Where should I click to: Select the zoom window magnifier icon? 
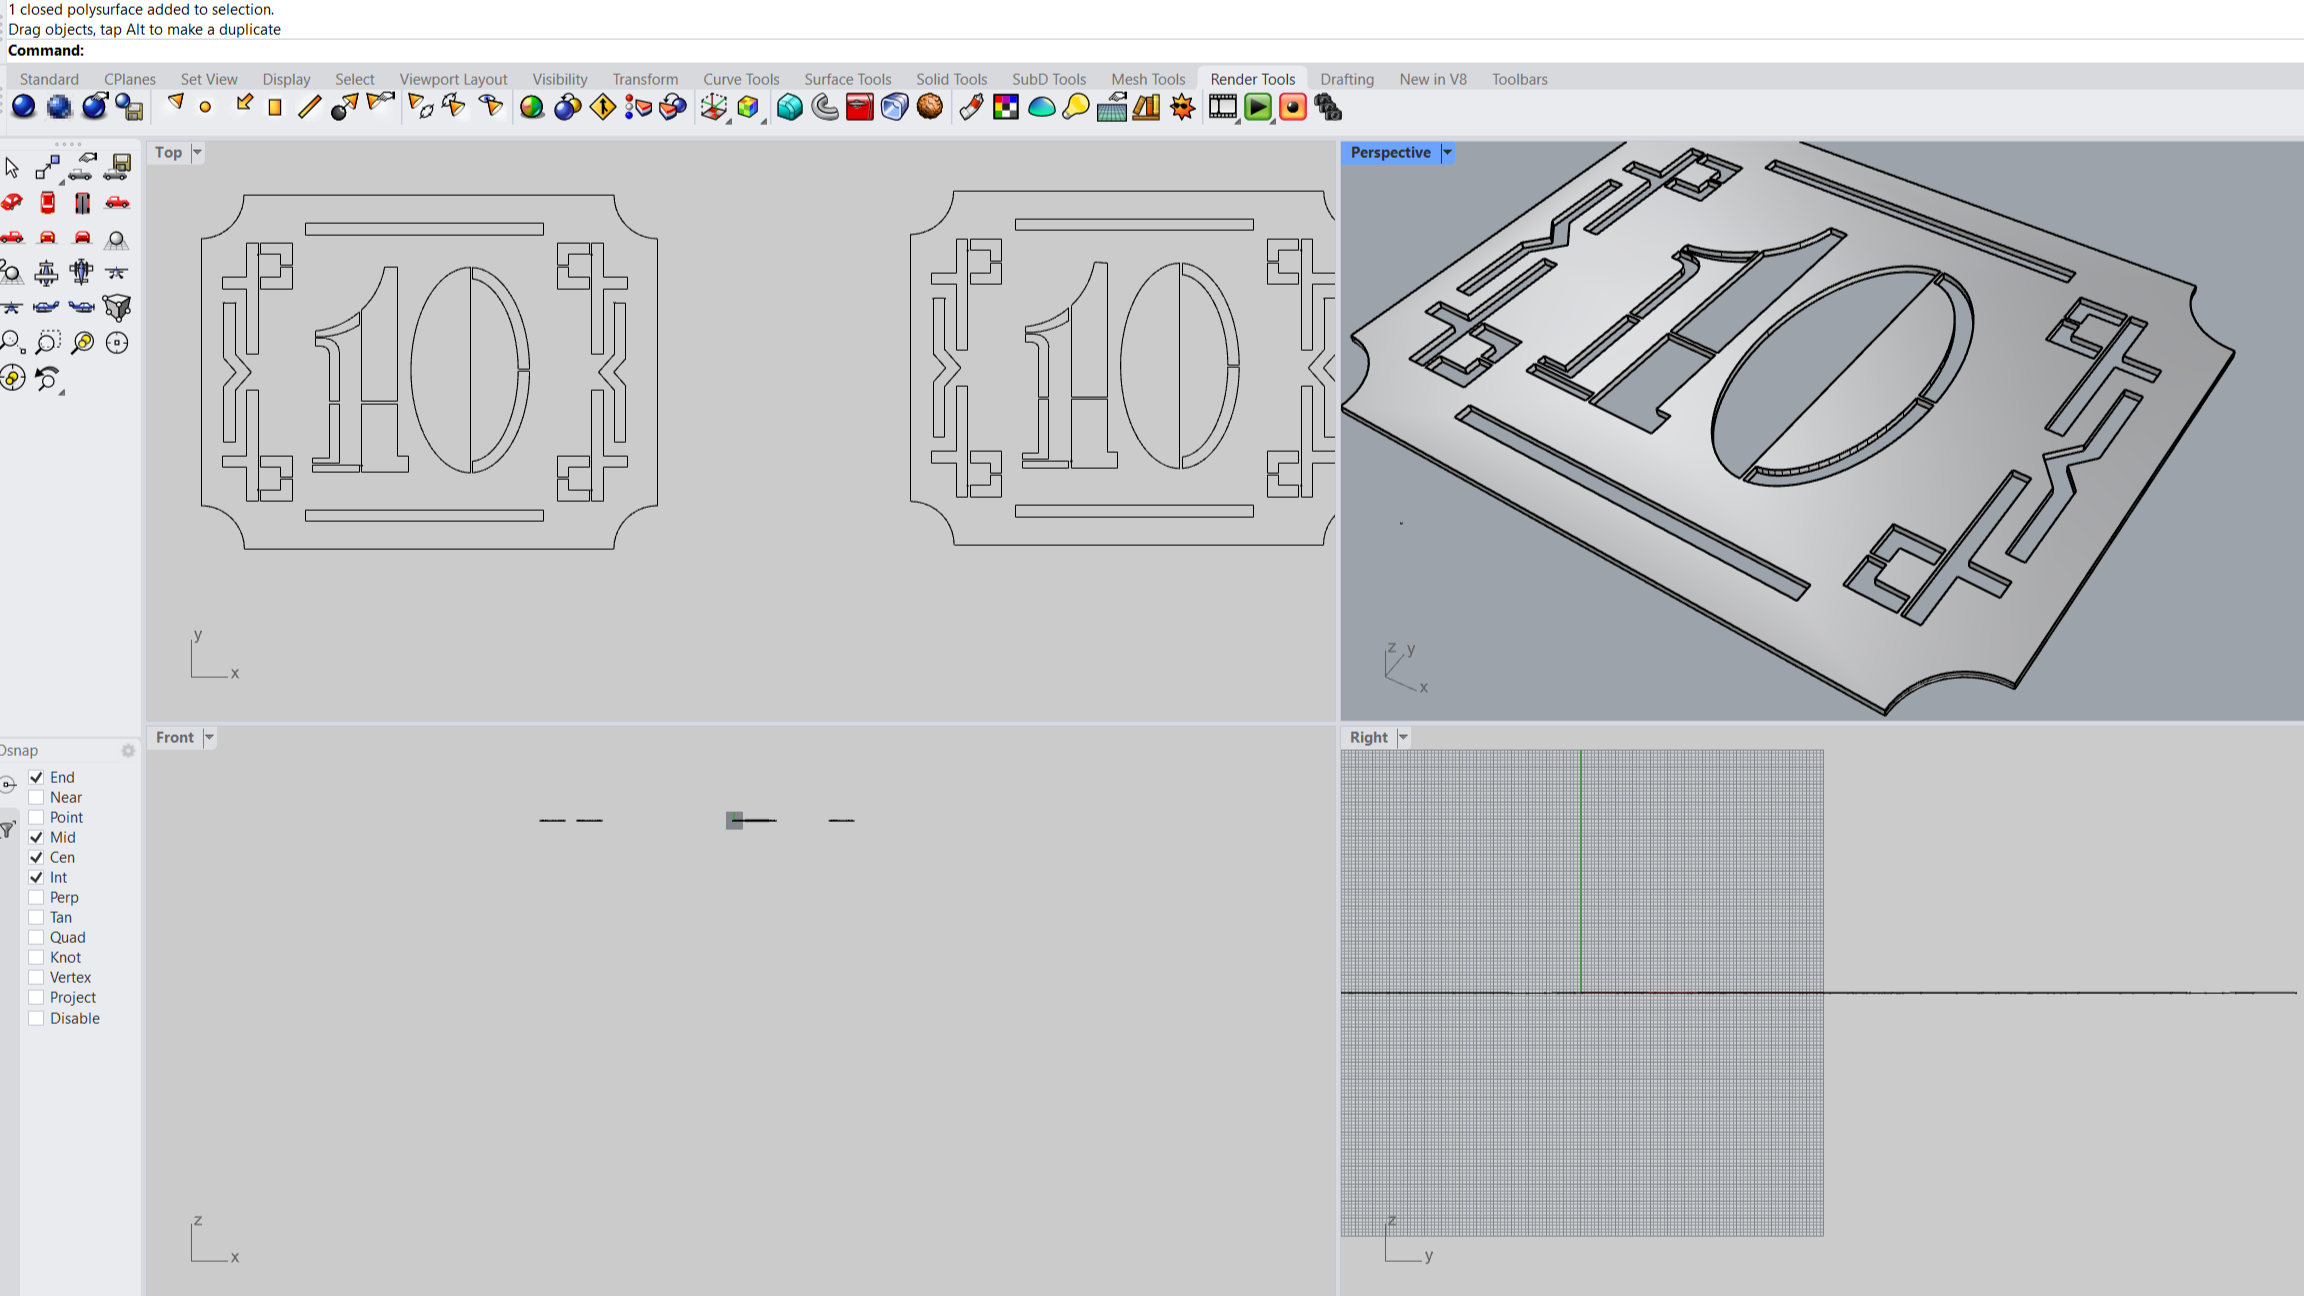coord(47,343)
